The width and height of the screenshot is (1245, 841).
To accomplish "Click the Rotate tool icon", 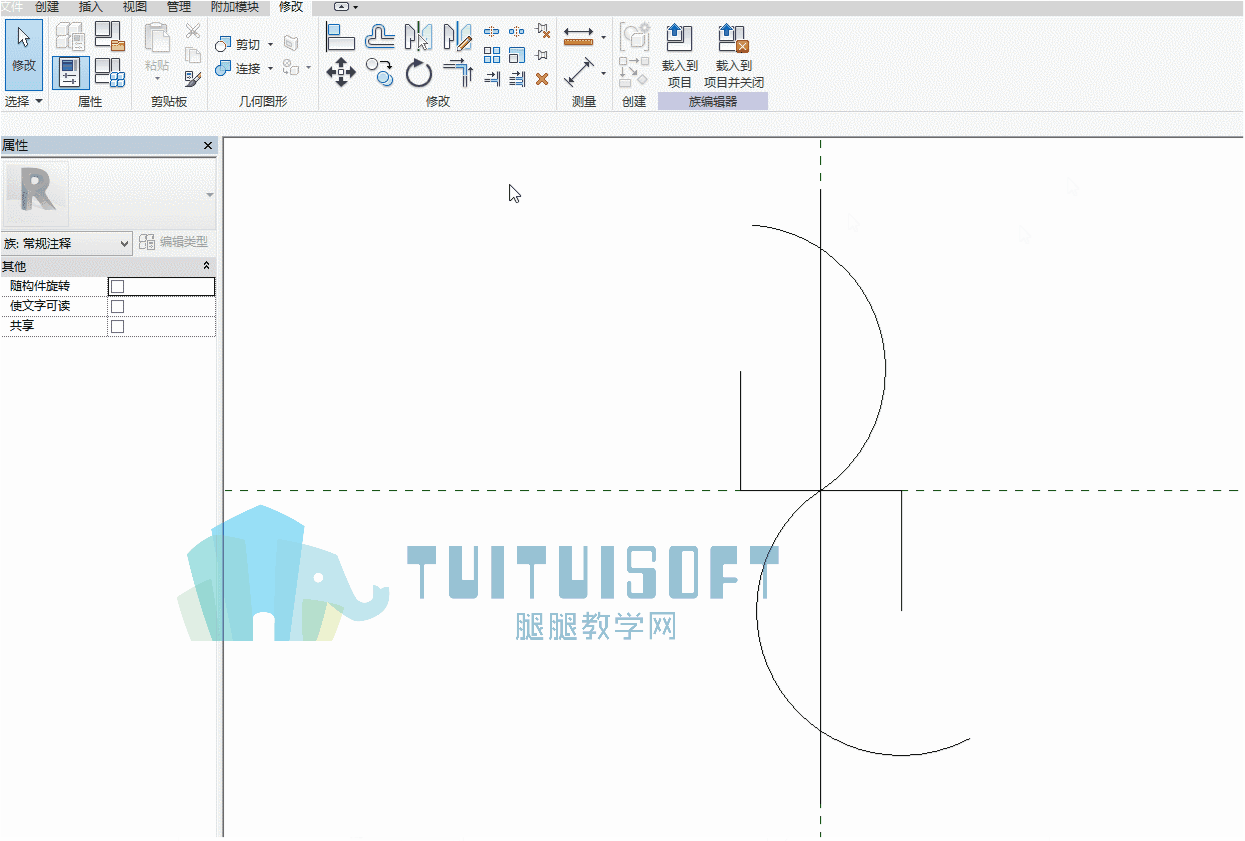I will [x=418, y=73].
